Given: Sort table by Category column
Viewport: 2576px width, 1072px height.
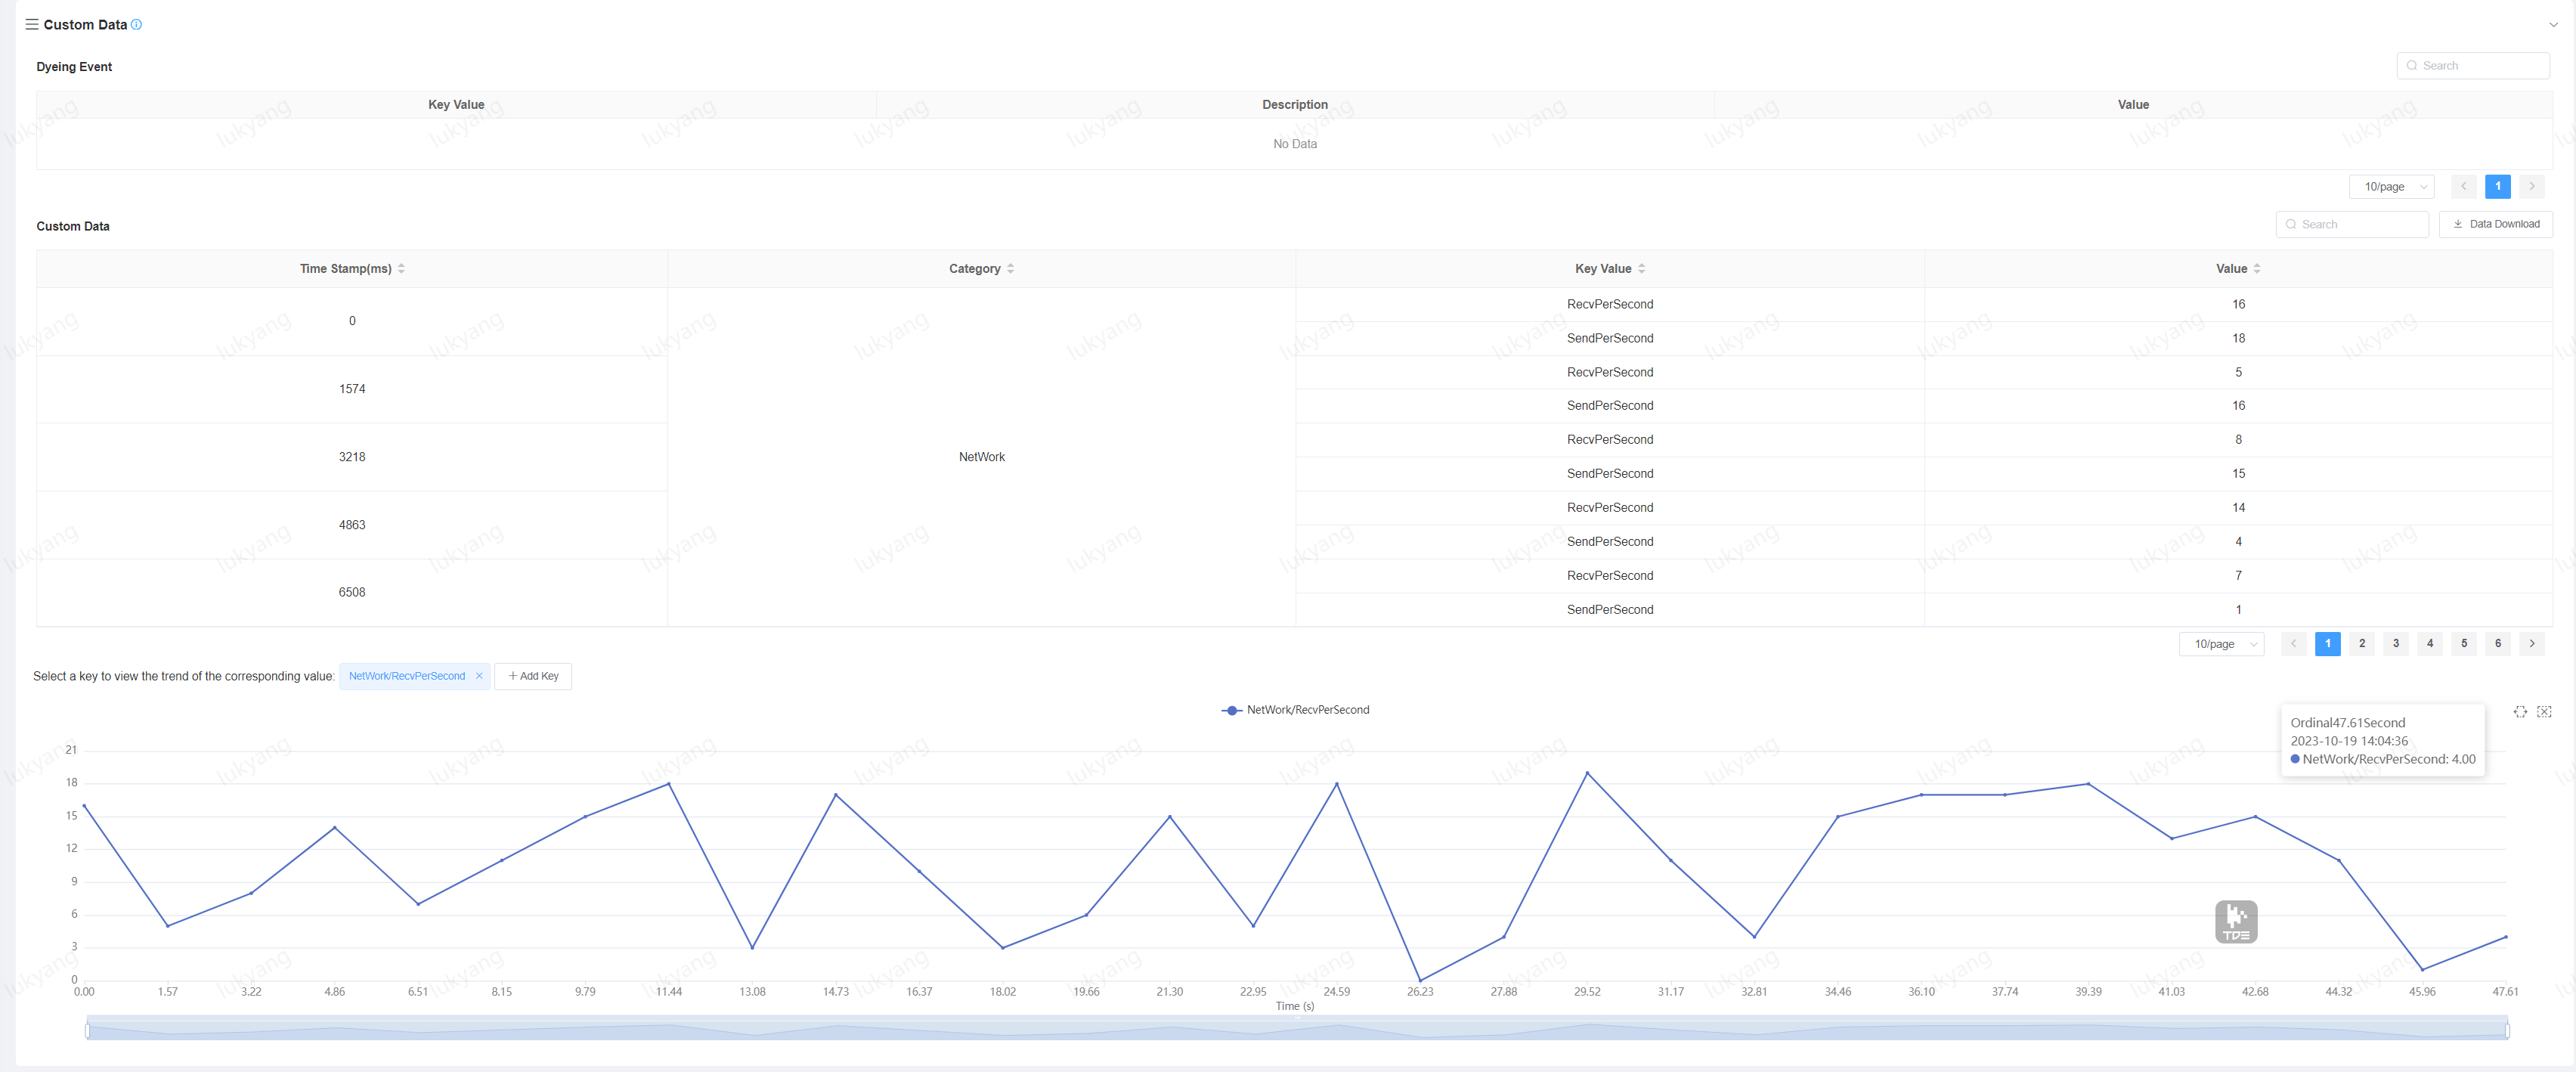Looking at the screenshot, I should click(1010, 269).
